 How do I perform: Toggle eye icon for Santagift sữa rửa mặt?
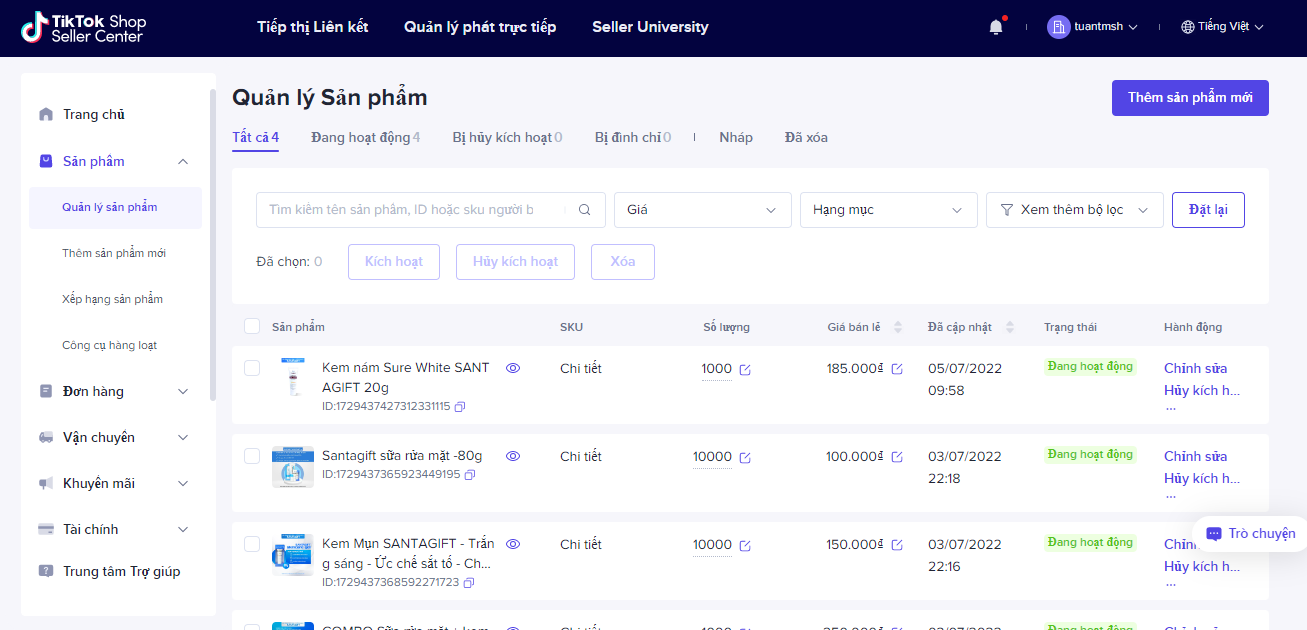[513, 456]
